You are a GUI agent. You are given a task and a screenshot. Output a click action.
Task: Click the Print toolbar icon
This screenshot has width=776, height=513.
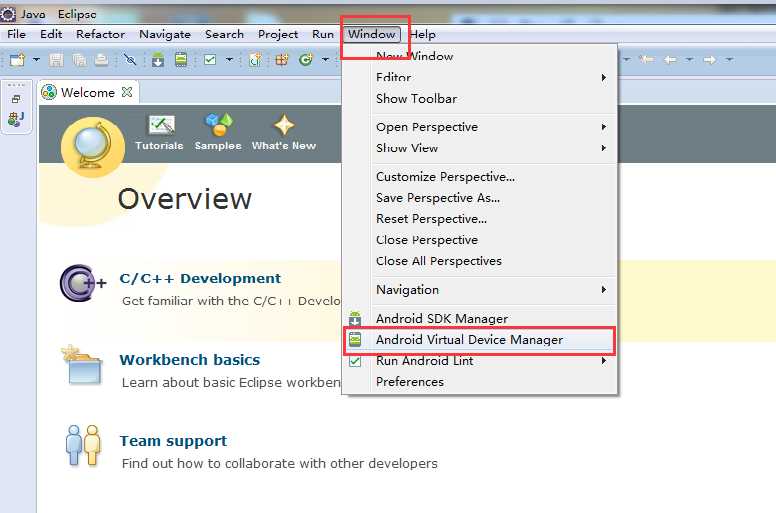(x=101, y=60)
